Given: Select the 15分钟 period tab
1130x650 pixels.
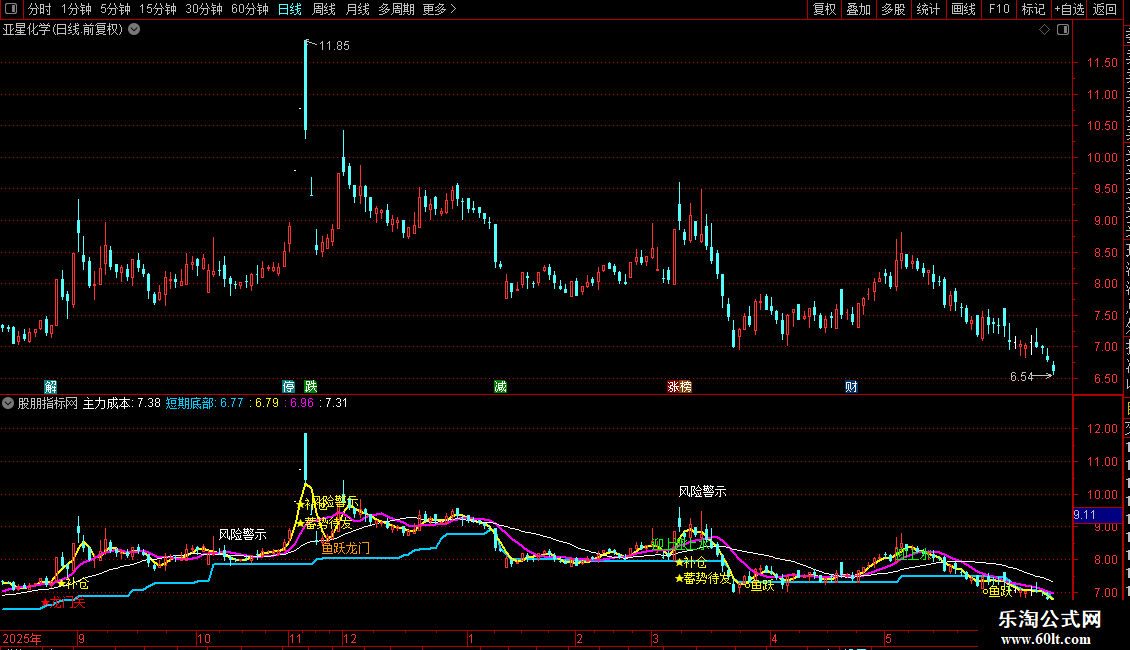Looking at the screenshot, I should [158, 9].
